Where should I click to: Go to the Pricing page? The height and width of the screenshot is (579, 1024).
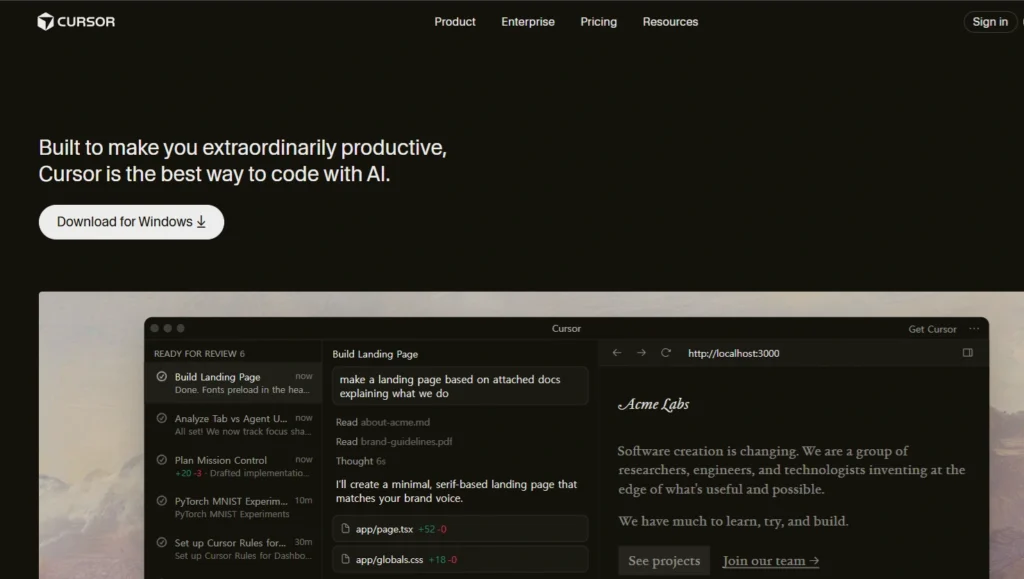[x=598, y=22]
